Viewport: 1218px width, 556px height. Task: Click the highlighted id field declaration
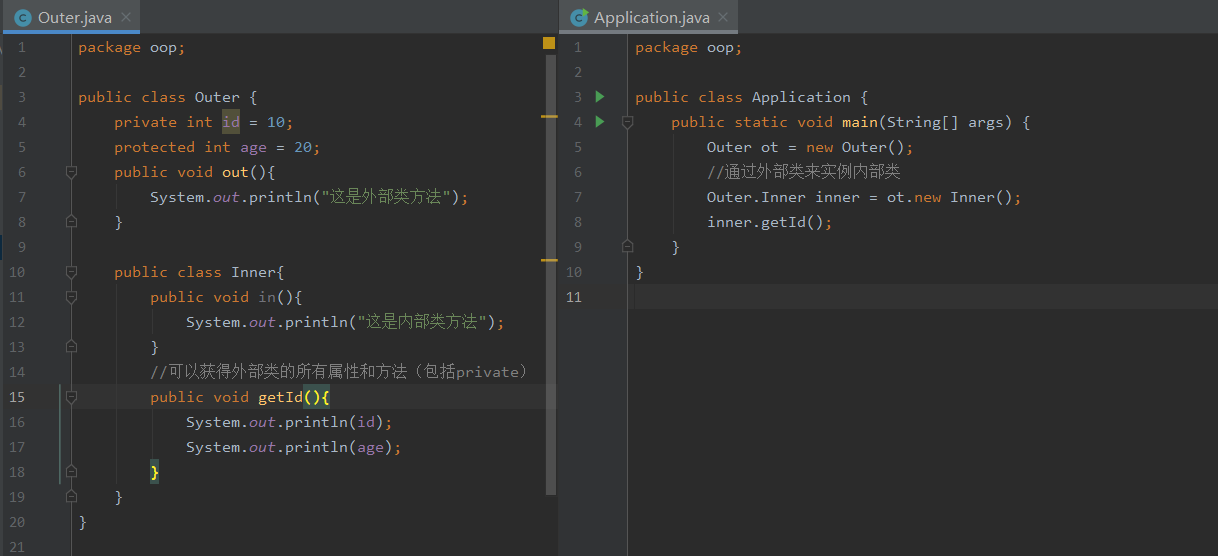231,122
